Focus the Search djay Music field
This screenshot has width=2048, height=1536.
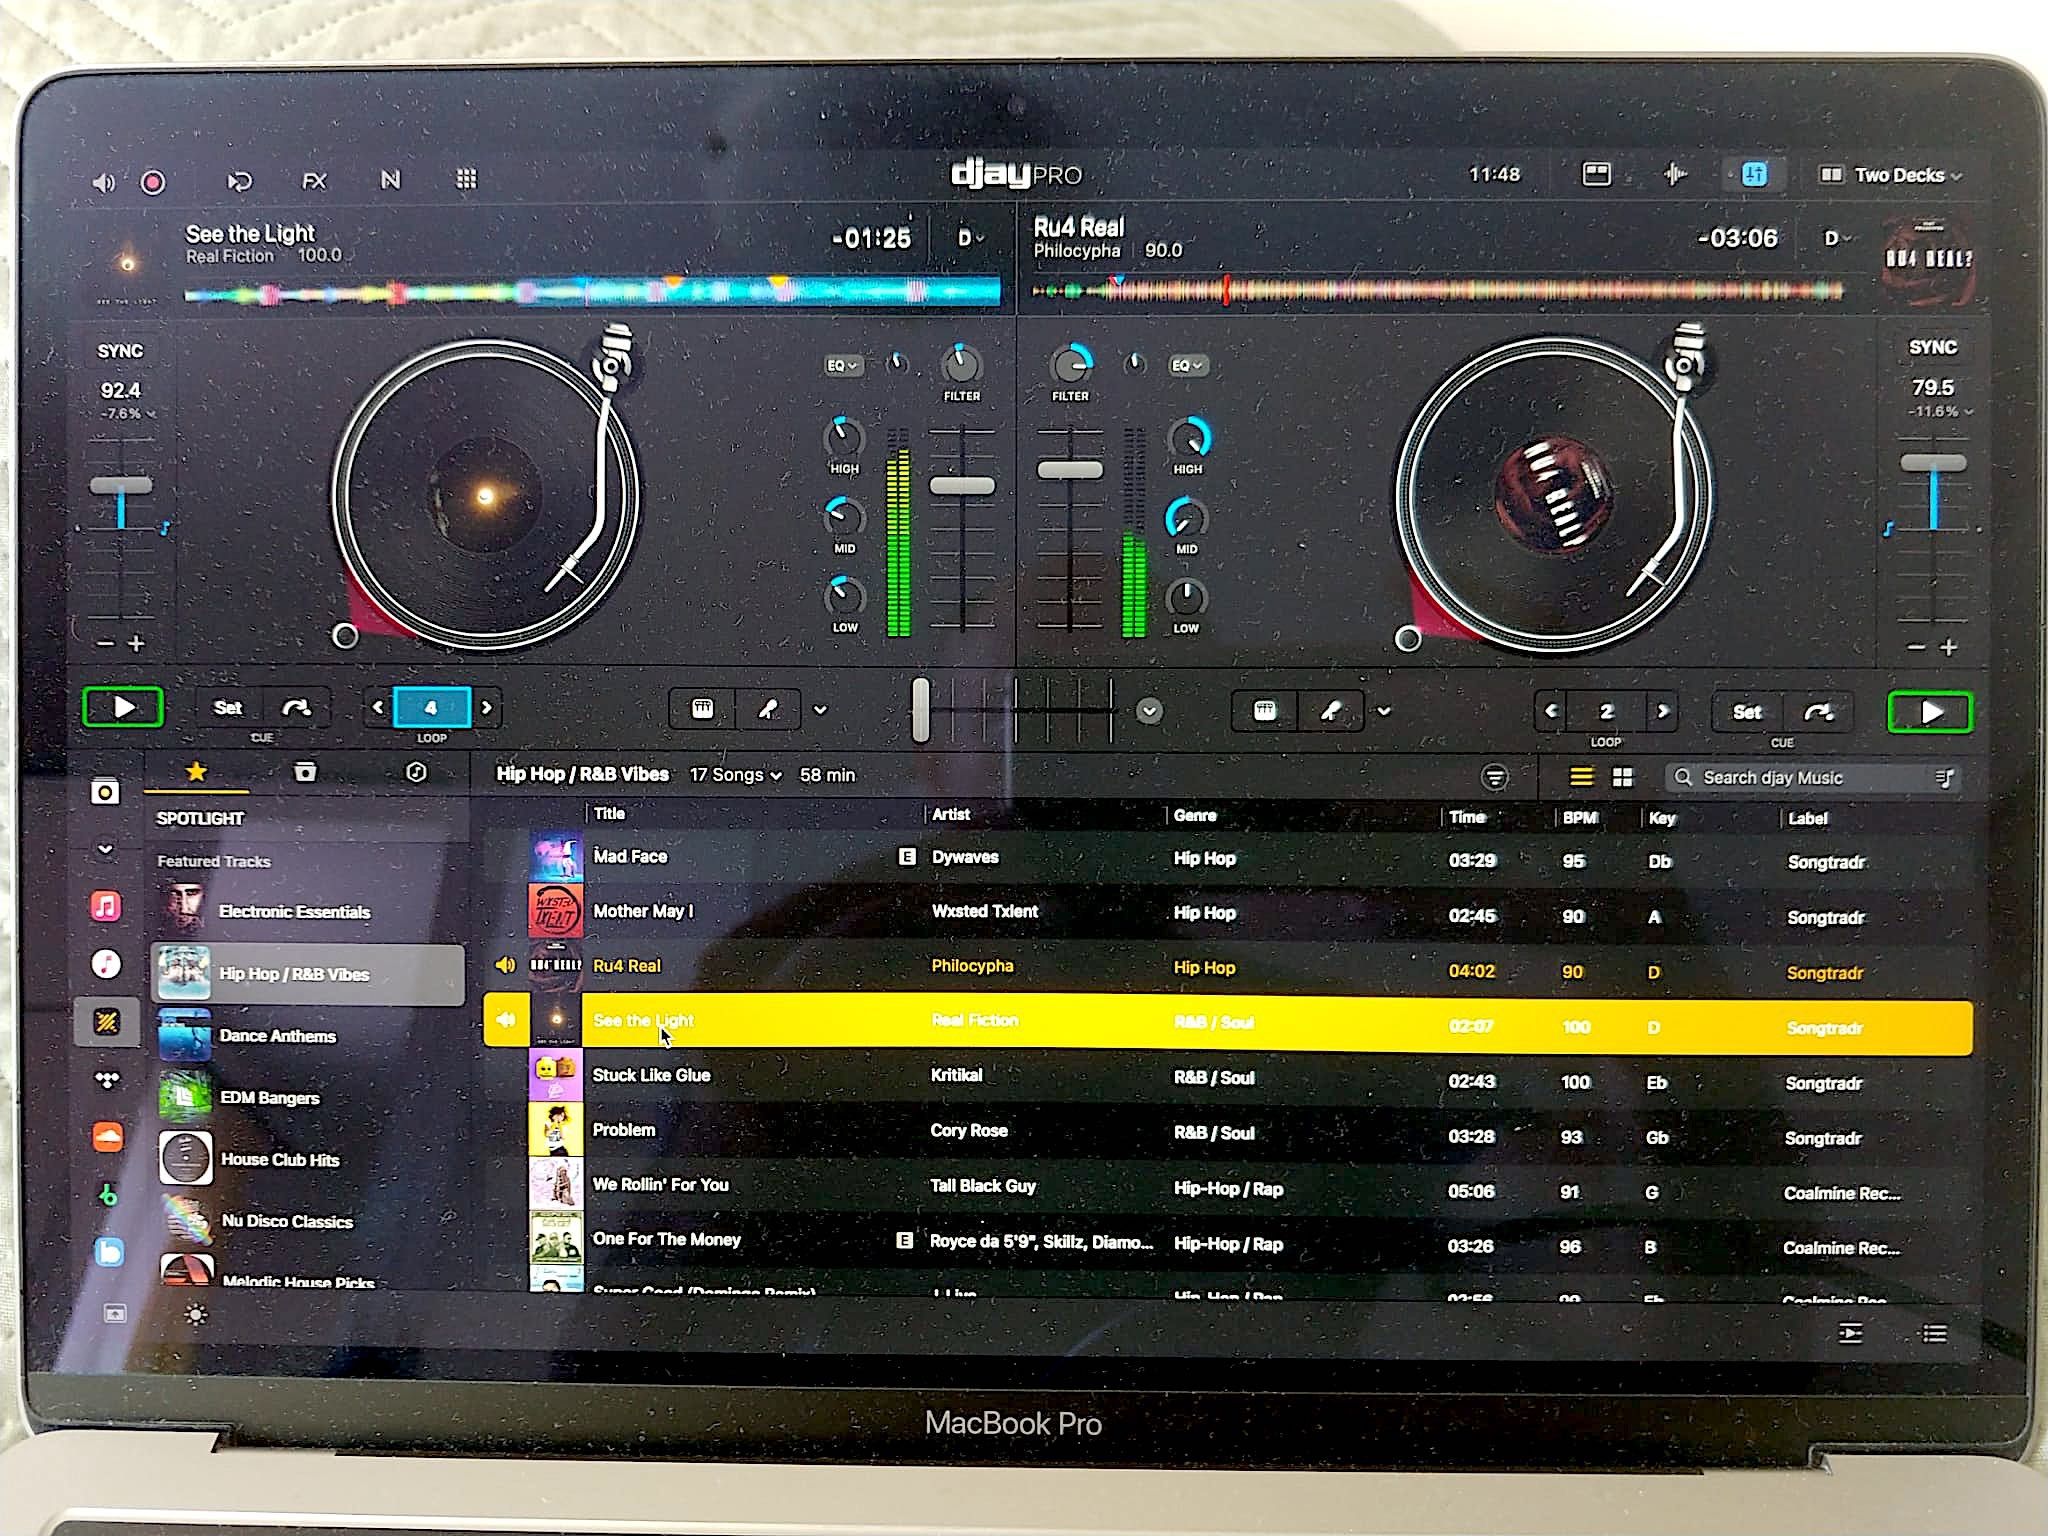(1812, 778)
